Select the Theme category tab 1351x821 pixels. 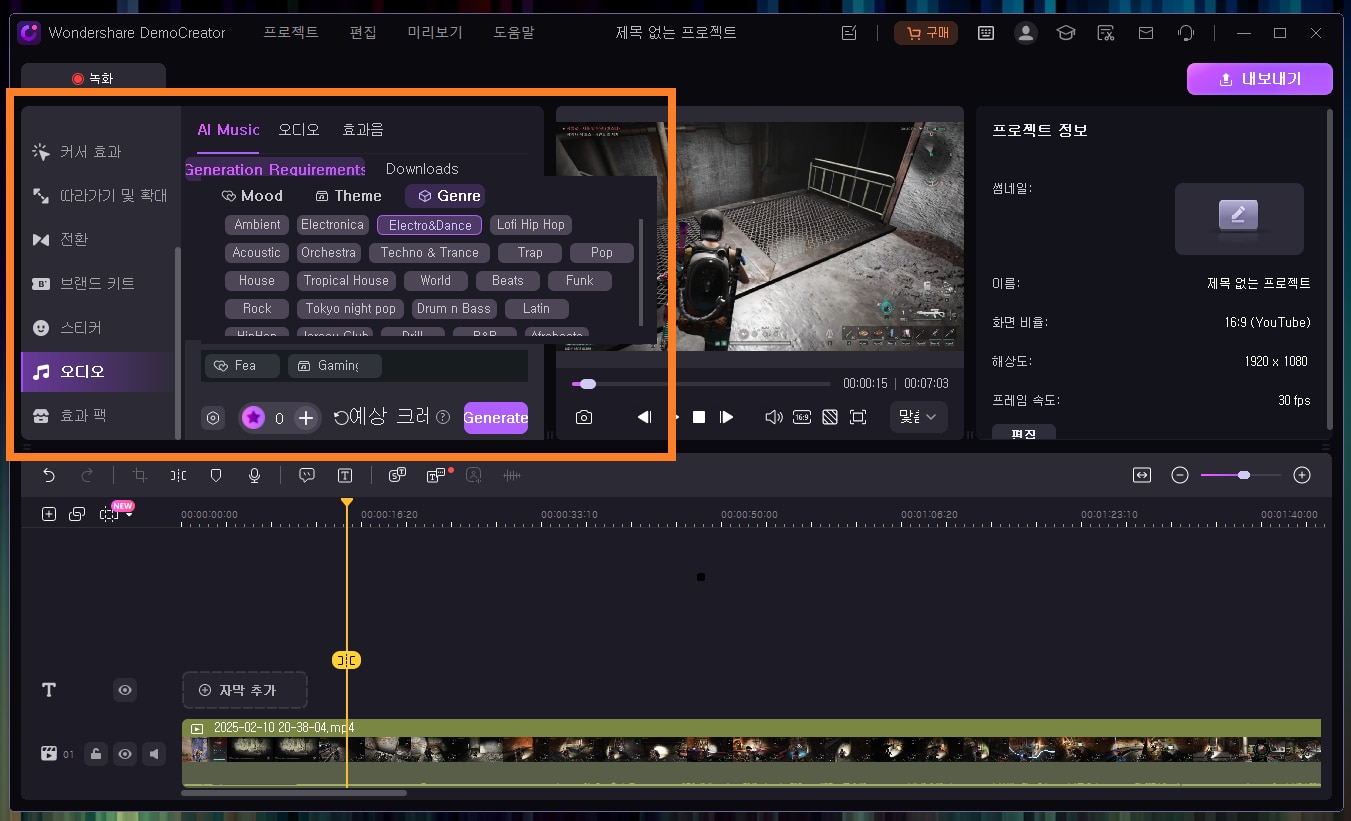pyautogui.click(x=348, y=196)
